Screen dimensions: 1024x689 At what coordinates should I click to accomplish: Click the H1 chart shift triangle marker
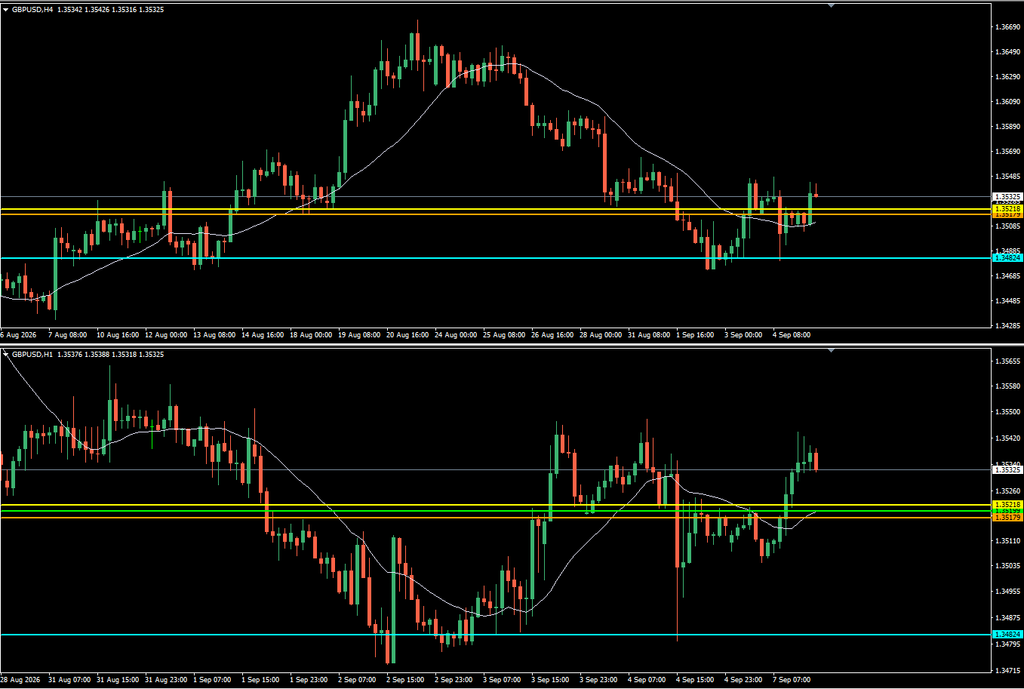[x=831, y=351]
